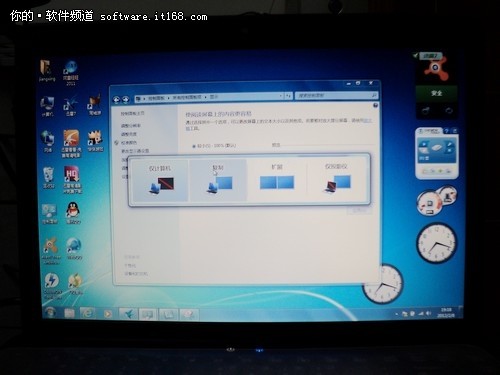
Task: Open the Adjust resolution sidebar link
Action: 131,126
